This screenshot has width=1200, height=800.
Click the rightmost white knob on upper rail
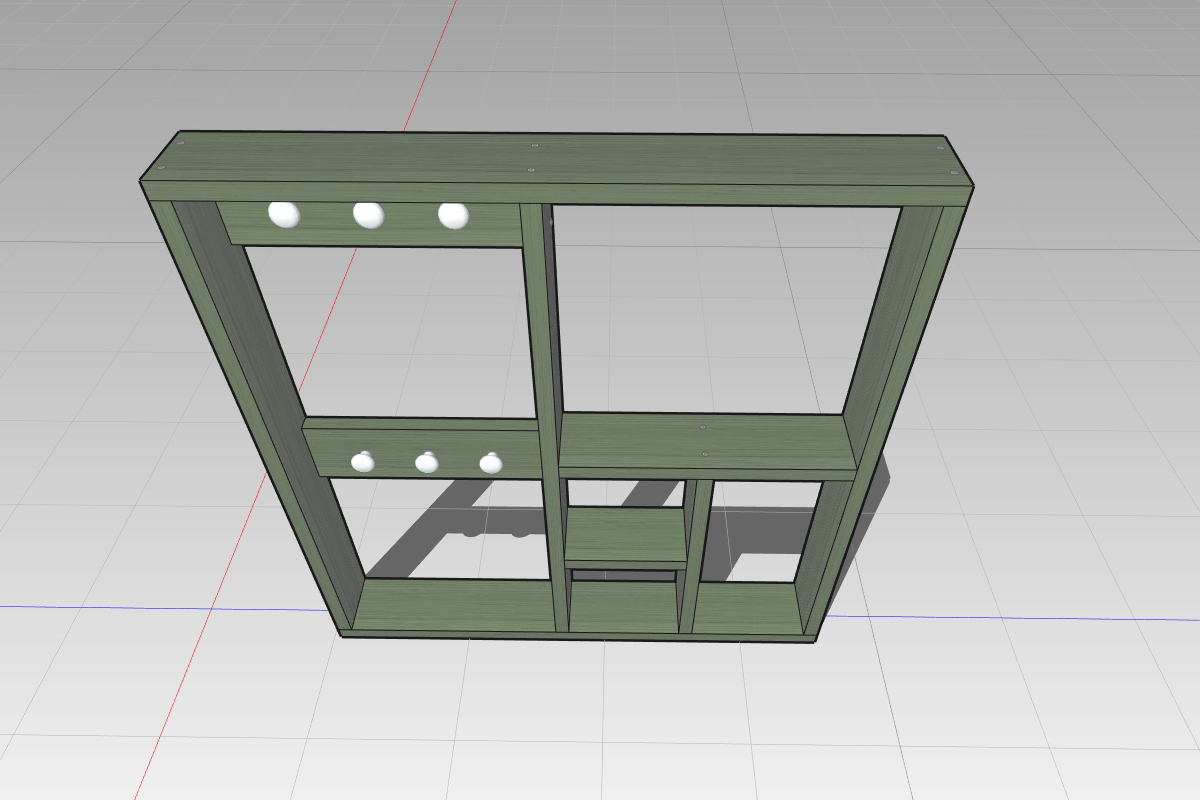point(453,214)
